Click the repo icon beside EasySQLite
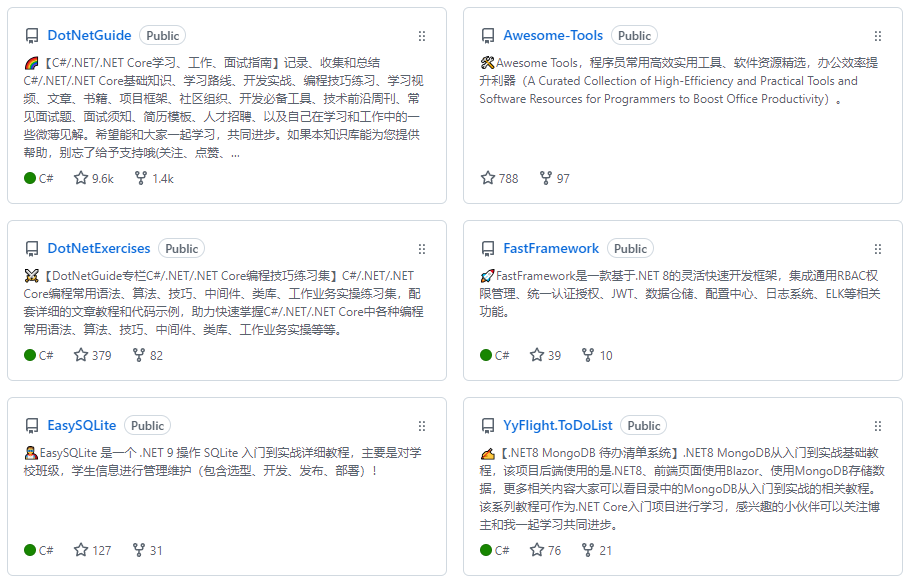This screenshot has height=582, width=907. point(32,426)
